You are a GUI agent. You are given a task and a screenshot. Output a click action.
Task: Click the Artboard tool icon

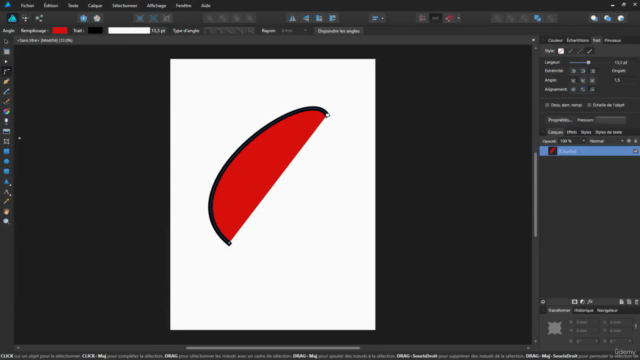(6, 52)
